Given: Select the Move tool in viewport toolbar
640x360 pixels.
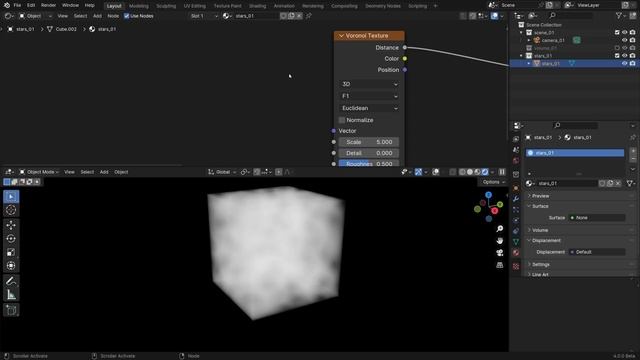Looking at the screenshot, I should (x=11, y=225).
